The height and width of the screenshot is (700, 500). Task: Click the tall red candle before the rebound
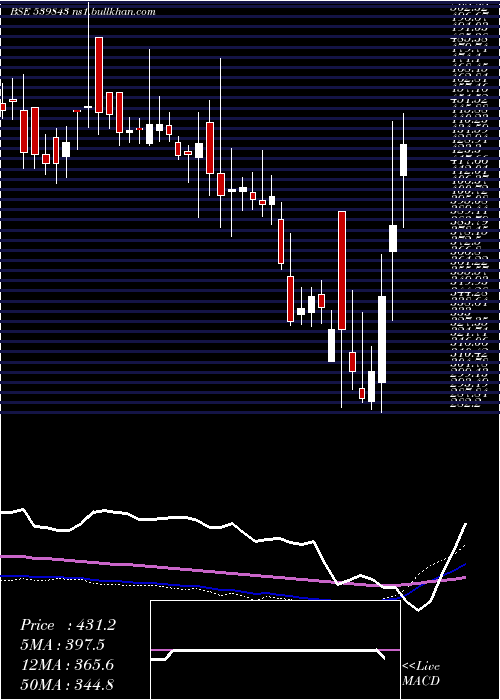[x=342, y=271]
